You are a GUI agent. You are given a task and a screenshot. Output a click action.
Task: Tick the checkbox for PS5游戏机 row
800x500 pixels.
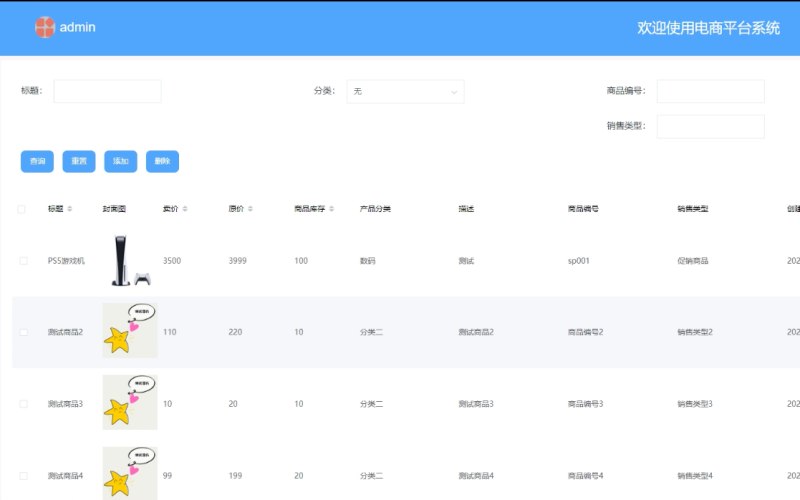pyautogui.click(x=23, y=261)
